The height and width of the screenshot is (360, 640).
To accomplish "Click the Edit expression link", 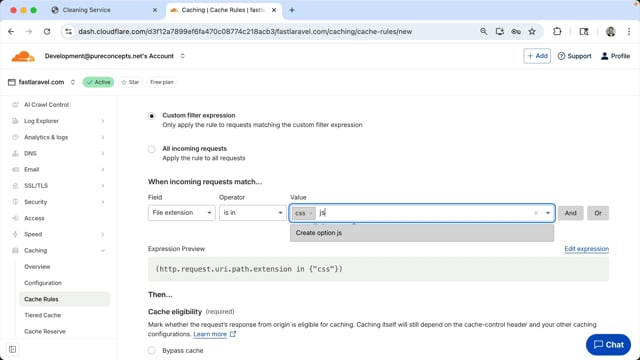I will point(587,249).
